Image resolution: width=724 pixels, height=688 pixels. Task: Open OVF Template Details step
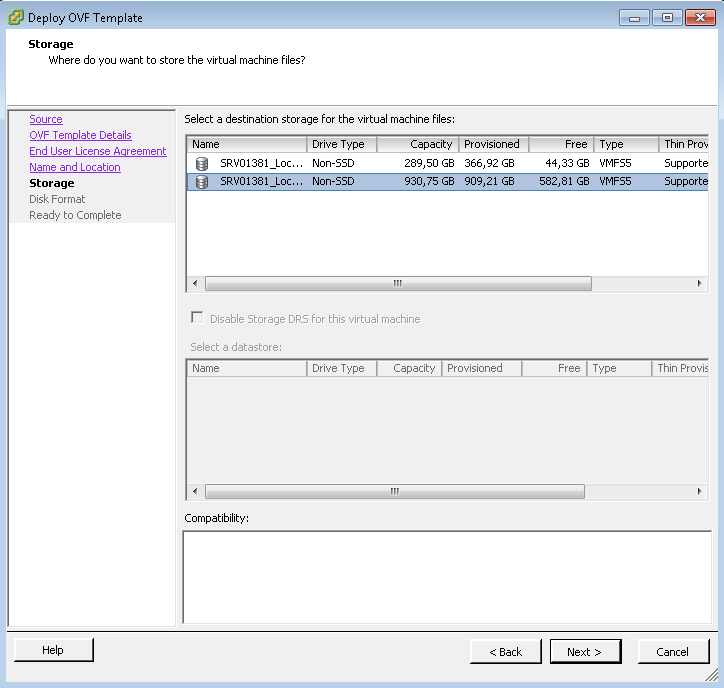click(x=80, y=135)
